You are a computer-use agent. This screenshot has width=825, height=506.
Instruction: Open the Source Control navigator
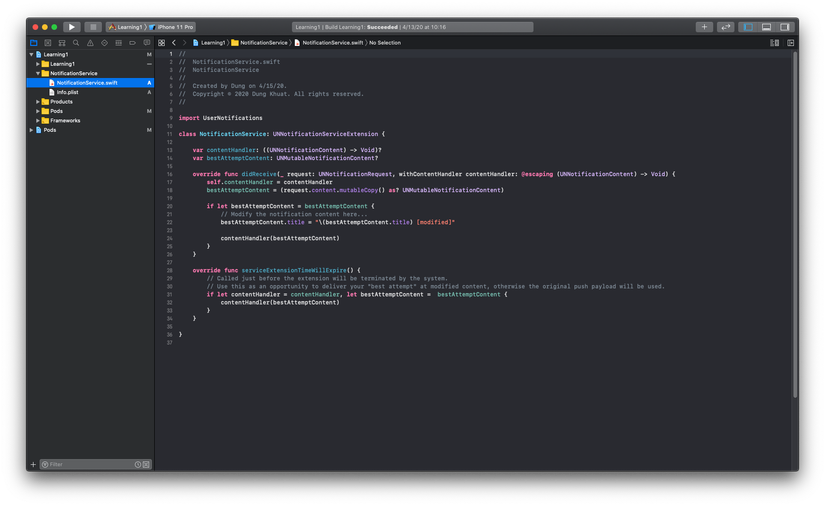tap(48, 43)
